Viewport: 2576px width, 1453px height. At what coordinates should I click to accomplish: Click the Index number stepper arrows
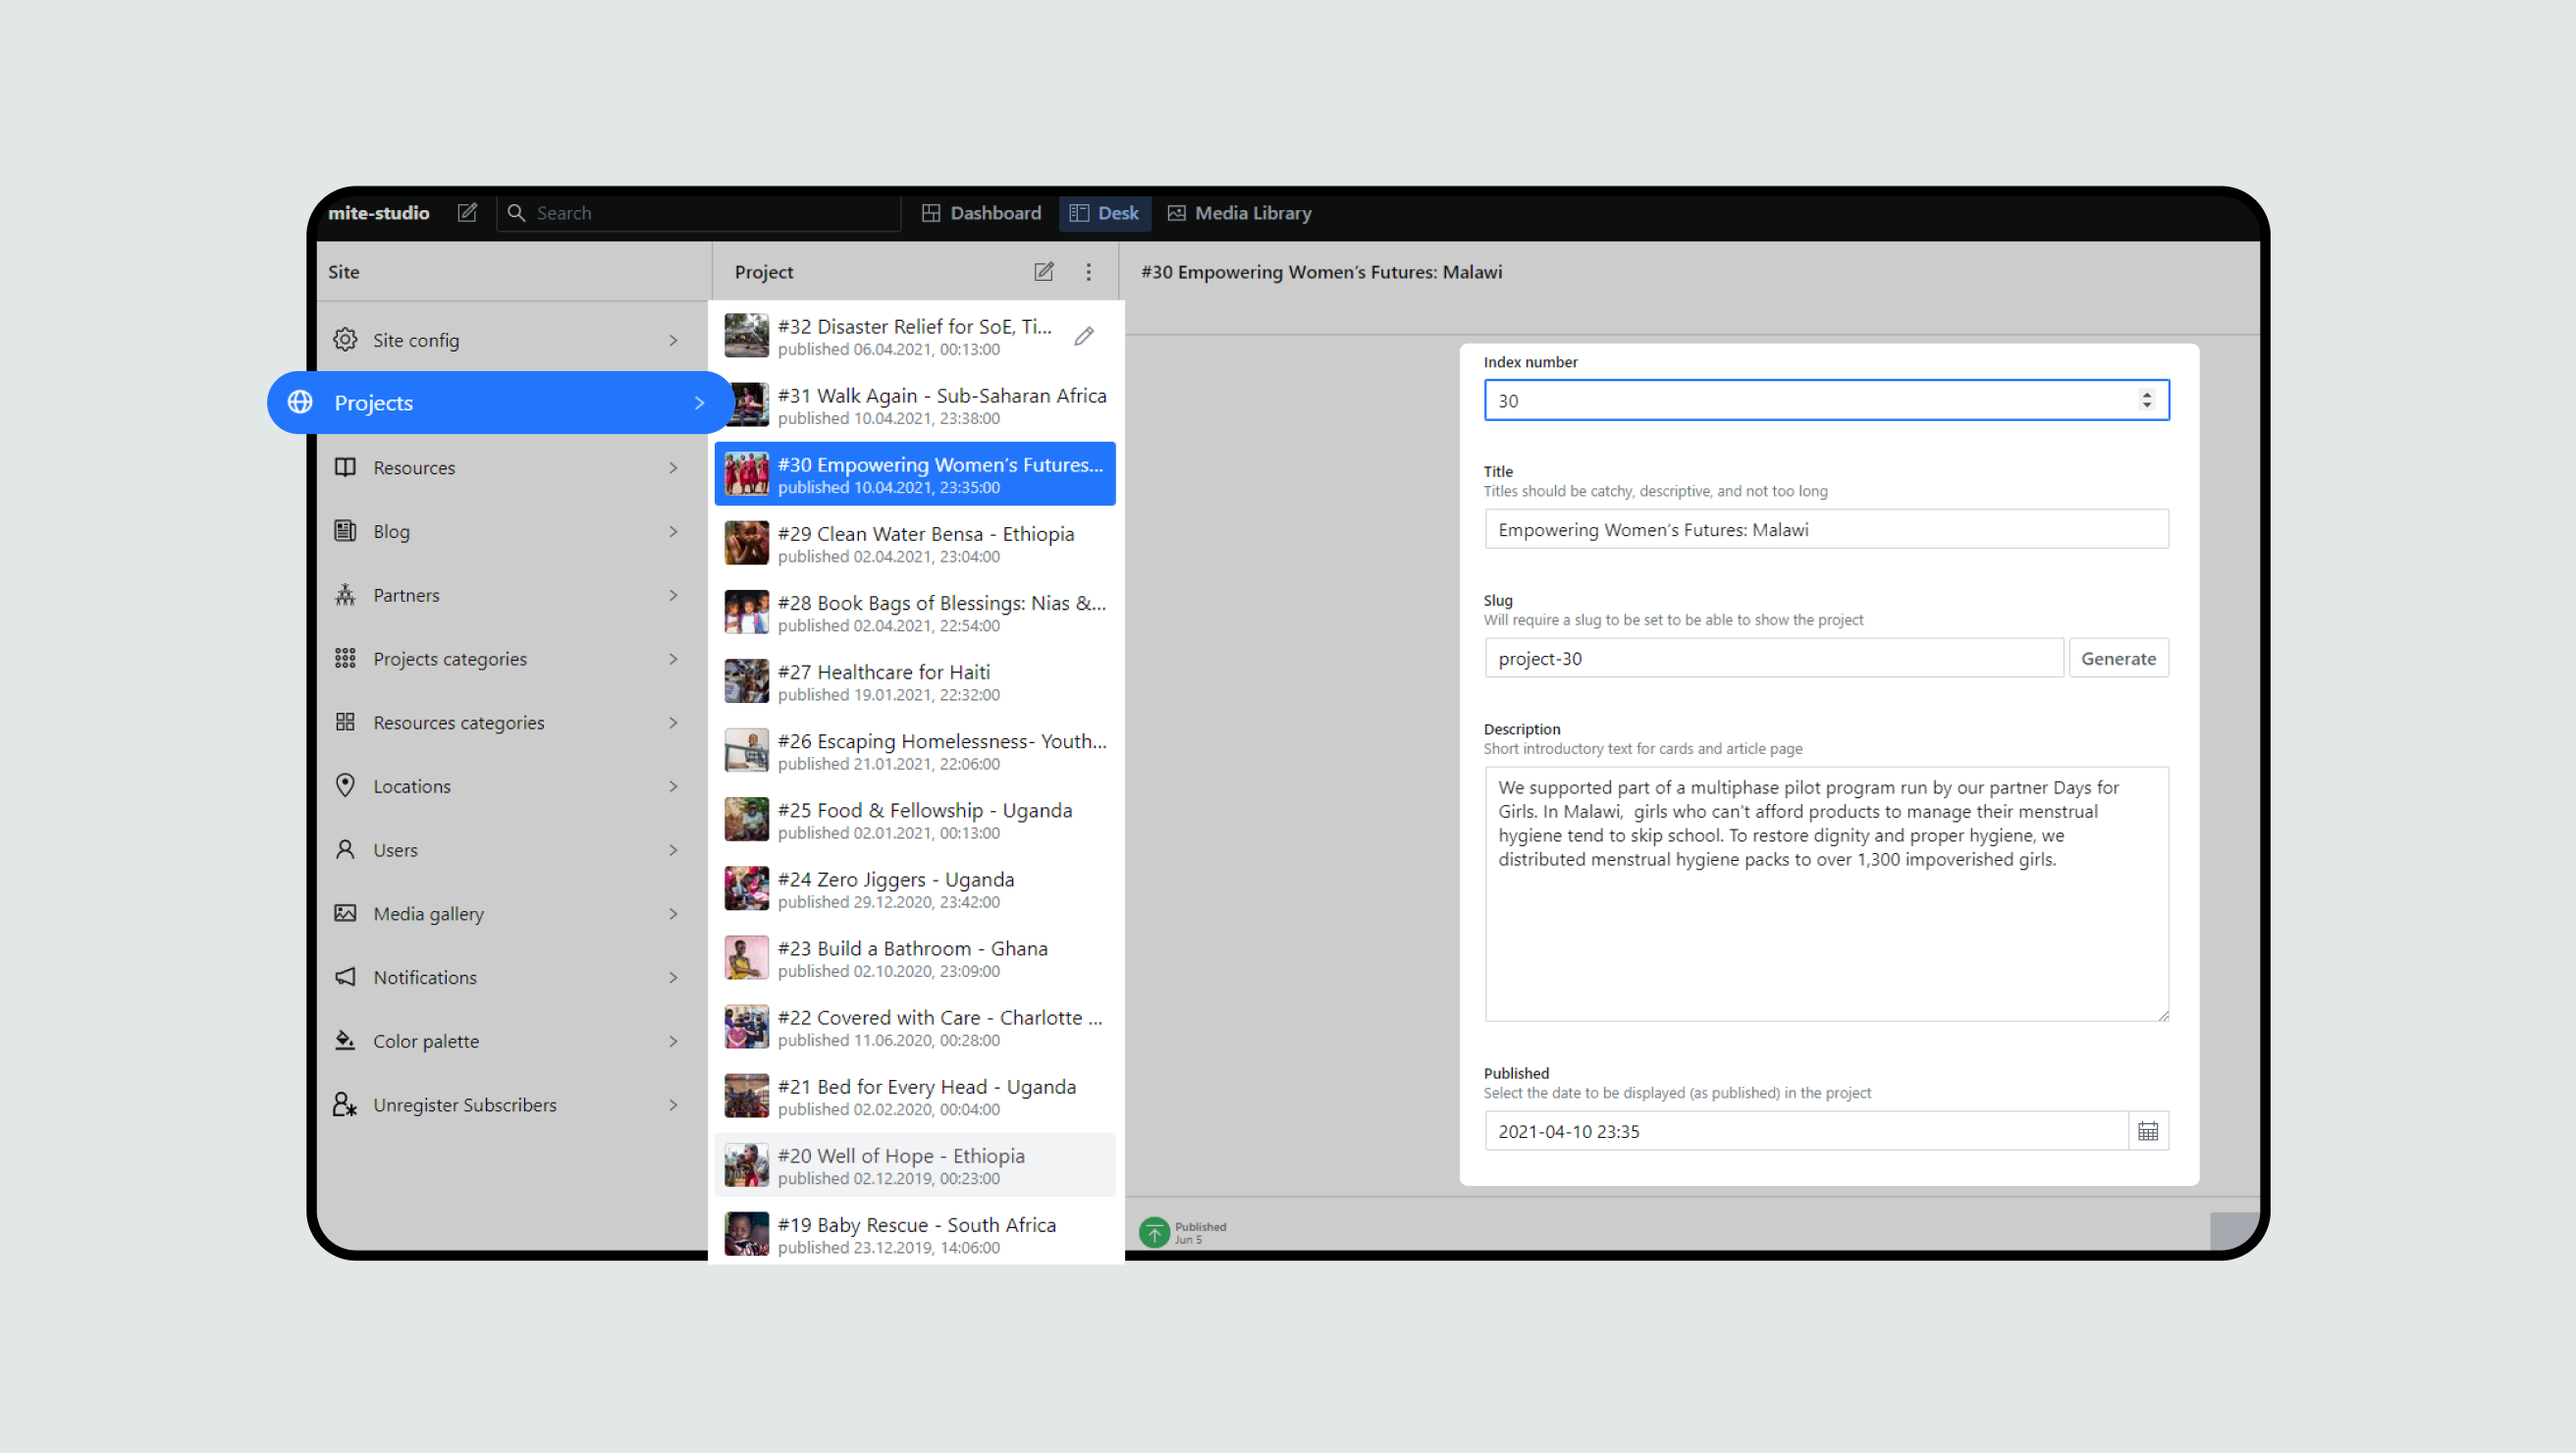click(x=2146, y=400)
